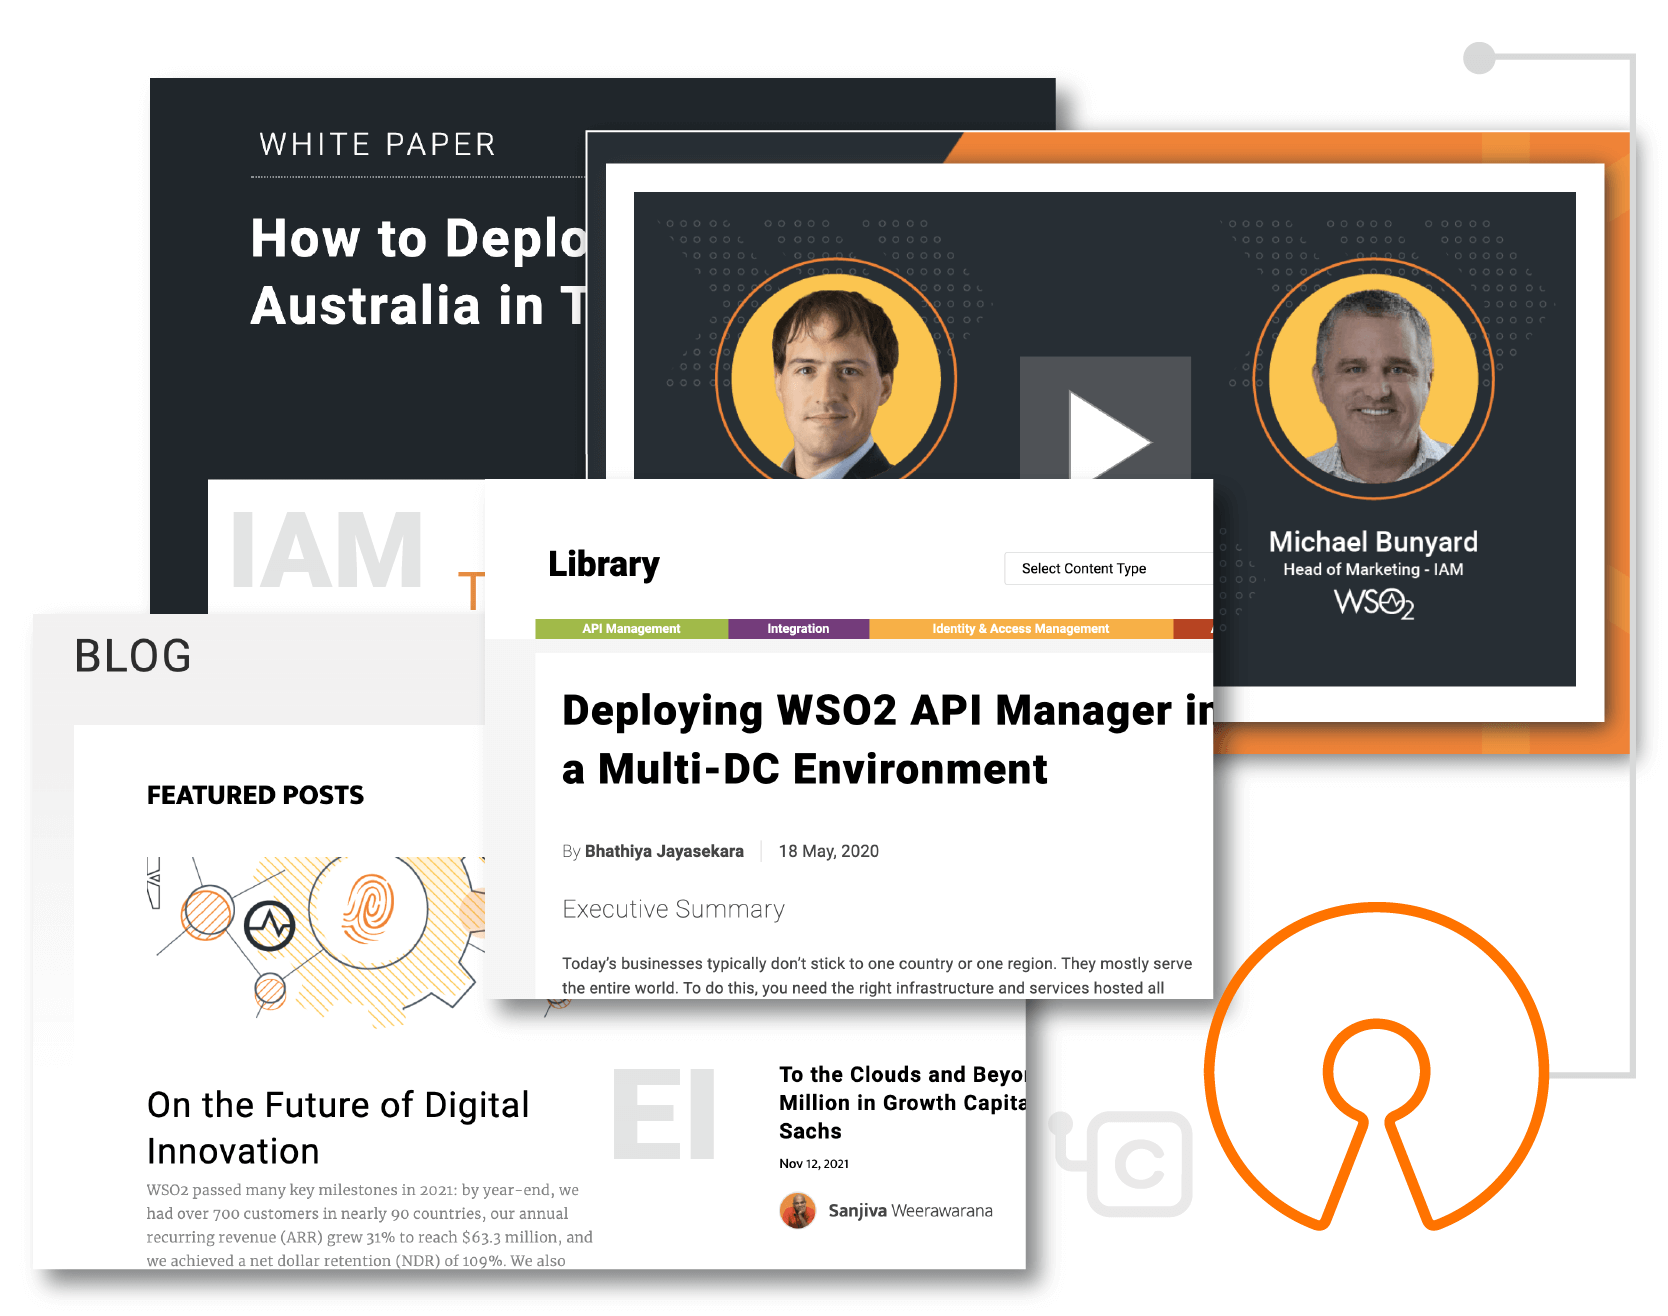Click the heartbeat pulse circle in illustration
Image resolution: width=1668 pixels, height=1316 pixels.
(270, 927)
